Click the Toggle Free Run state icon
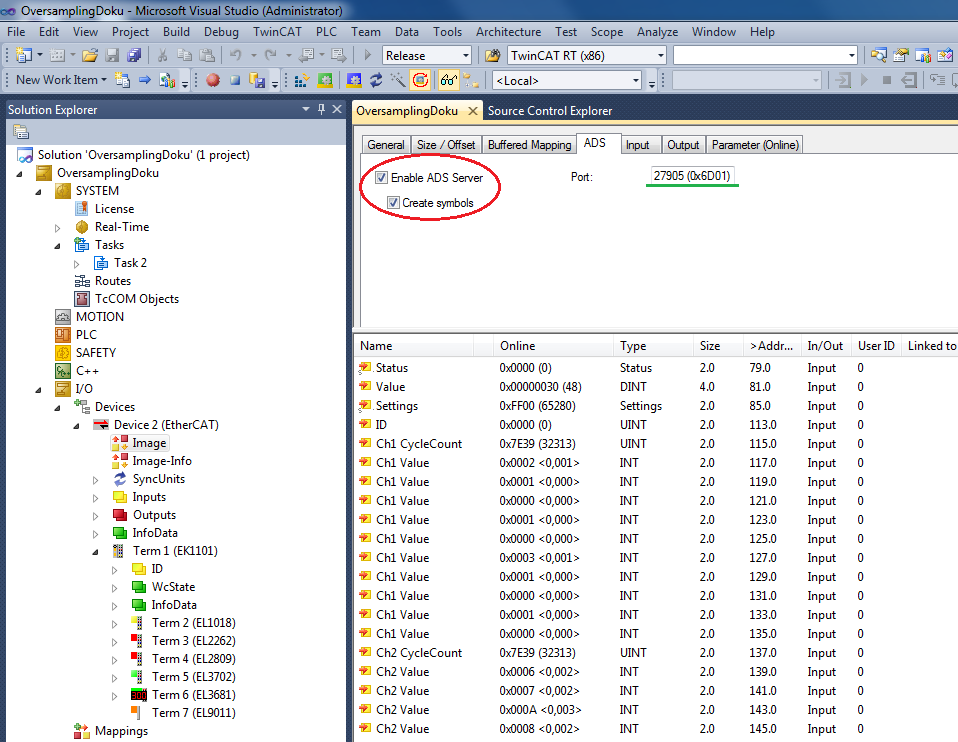 [x=421, y=80]
